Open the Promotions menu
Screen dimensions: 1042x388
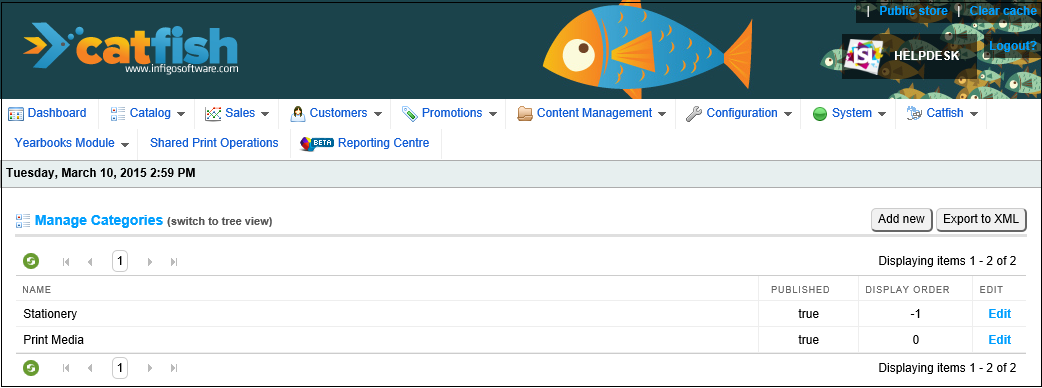(449, 113)
